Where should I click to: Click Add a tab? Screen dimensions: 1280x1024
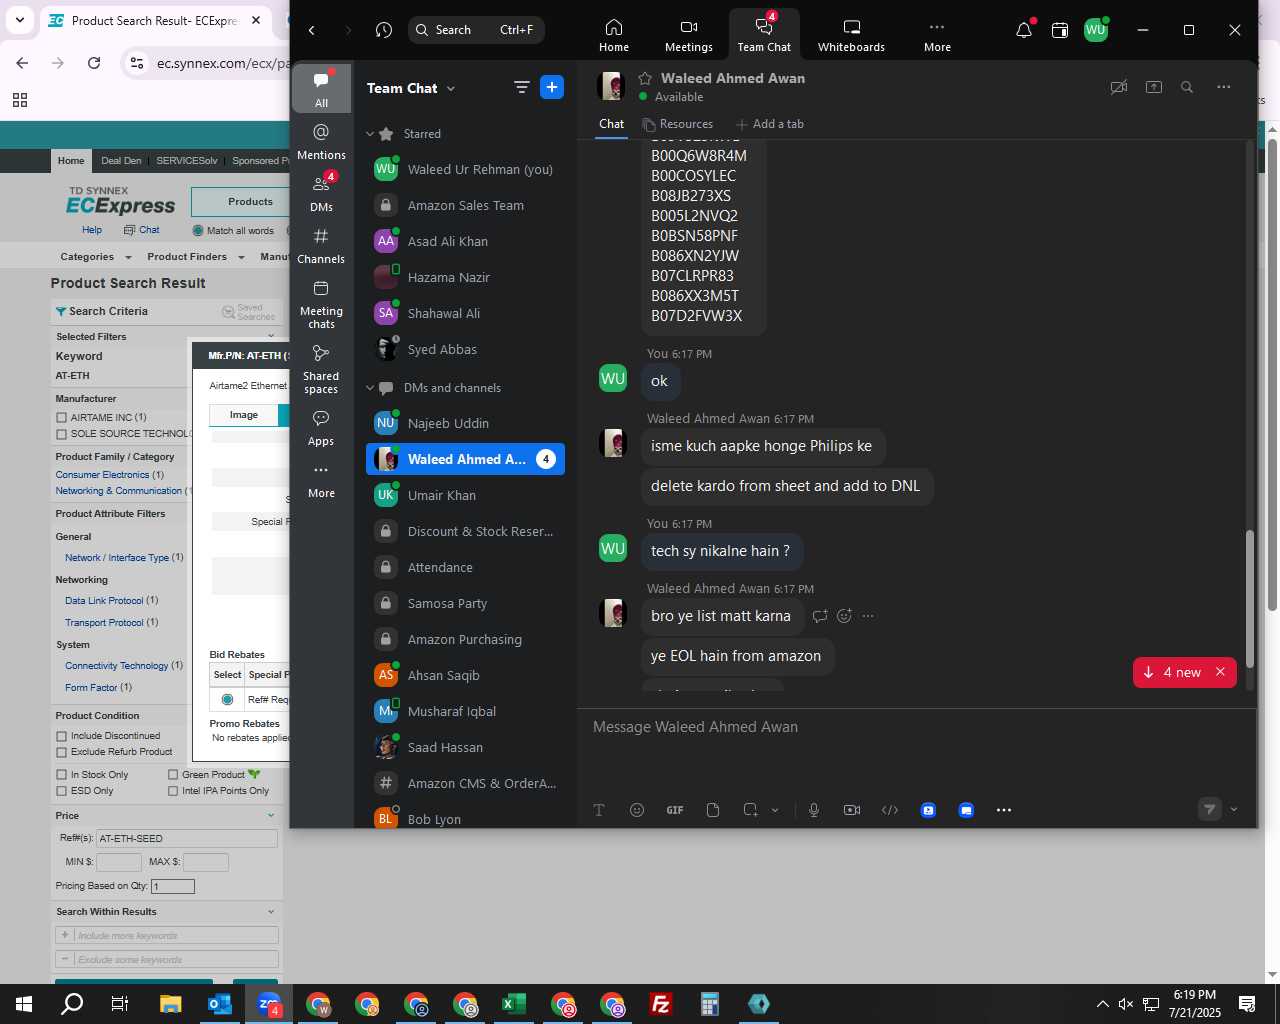coord(770,124)
